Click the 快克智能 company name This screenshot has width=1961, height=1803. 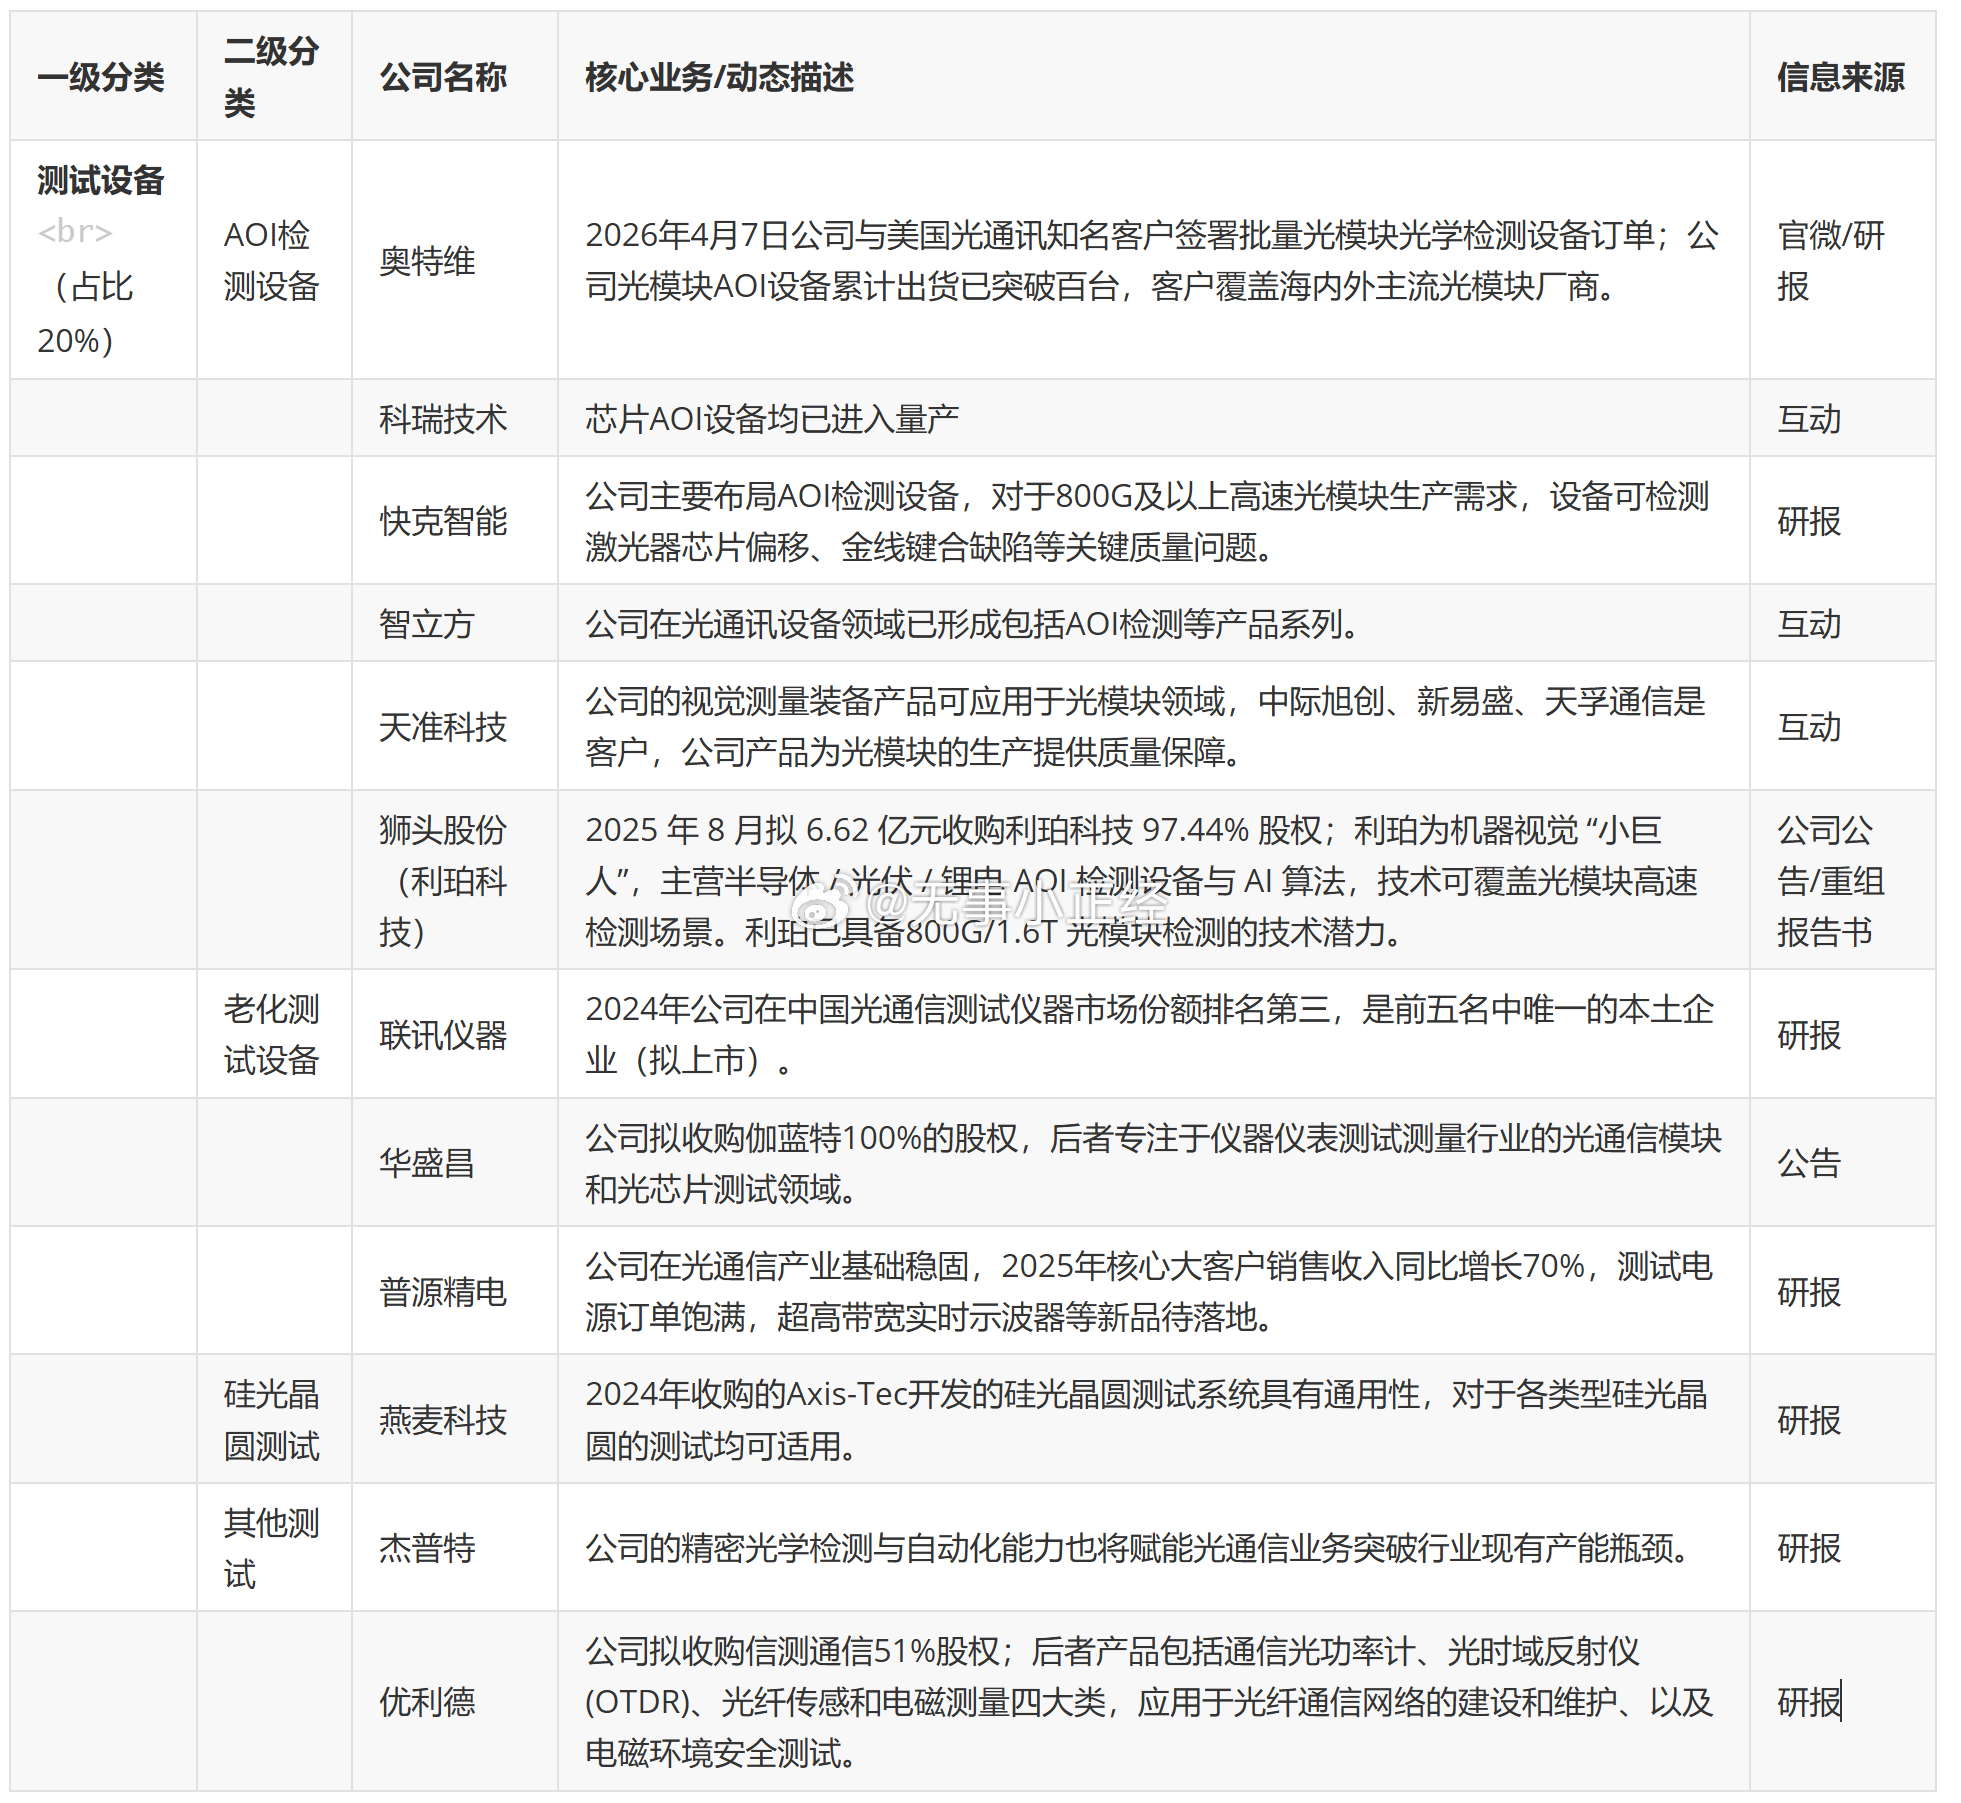click(443, 521)
